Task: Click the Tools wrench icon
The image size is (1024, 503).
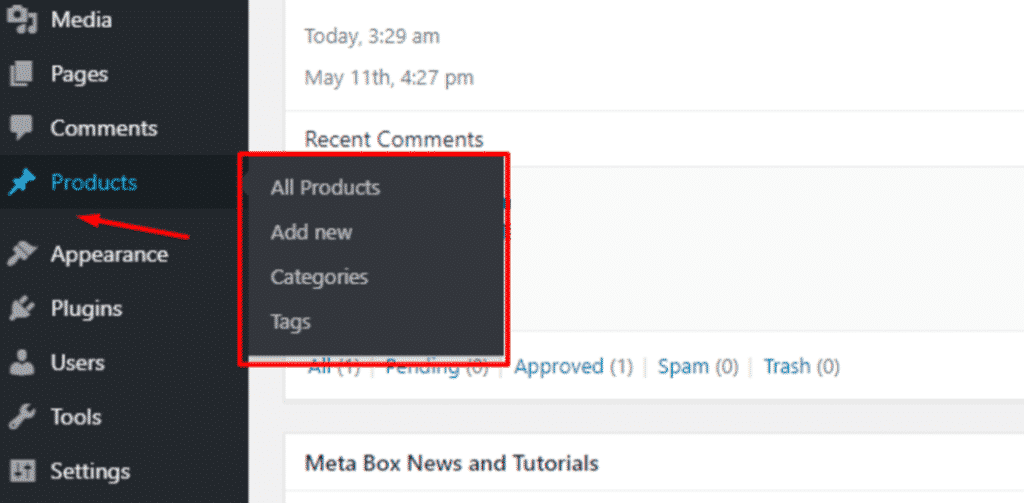Action: (22, 417)
